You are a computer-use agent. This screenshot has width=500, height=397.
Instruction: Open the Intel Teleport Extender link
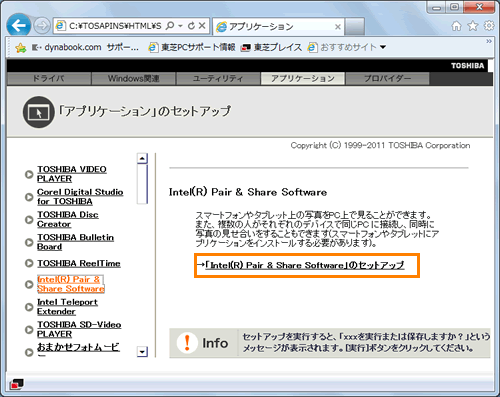coord(67,307)
